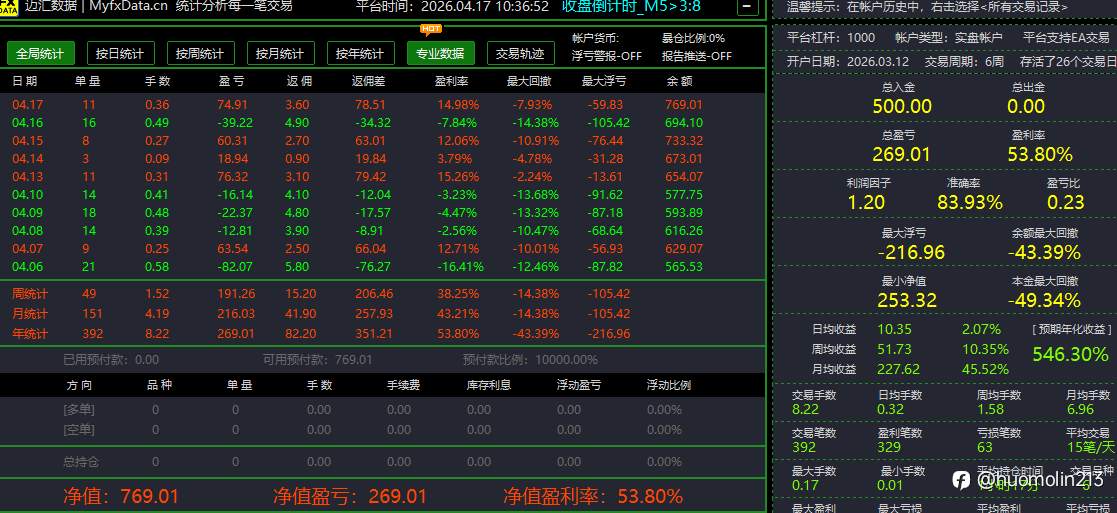Click the 最大浮亏 value -216.96
This screenshot has width=1117, height=513.
click(911, 252)
